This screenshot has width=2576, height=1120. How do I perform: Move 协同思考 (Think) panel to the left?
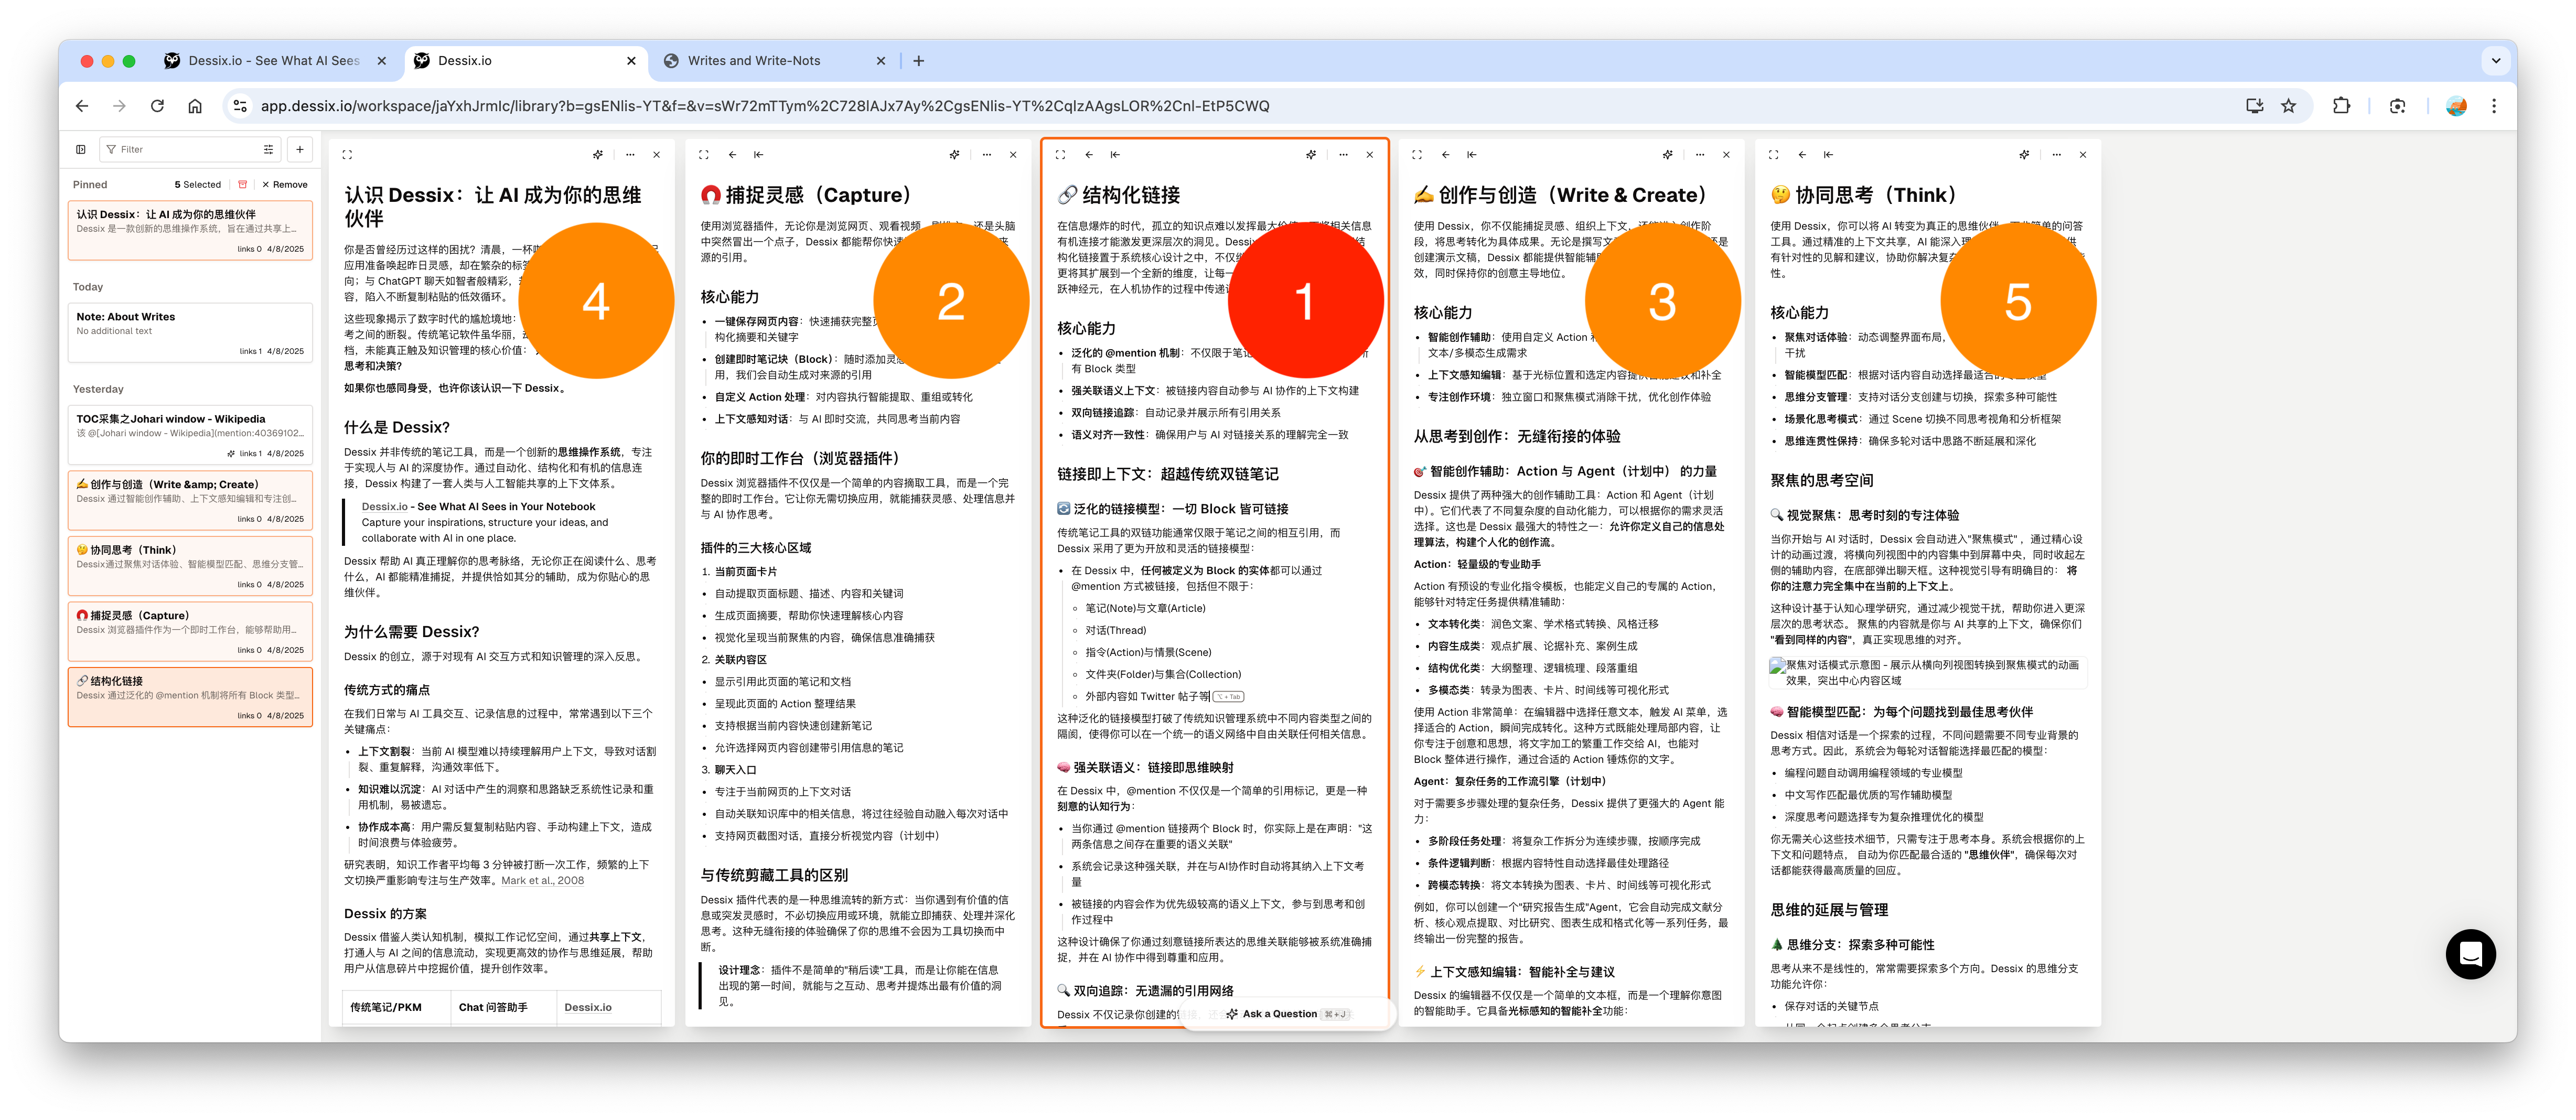[1829, 154]
